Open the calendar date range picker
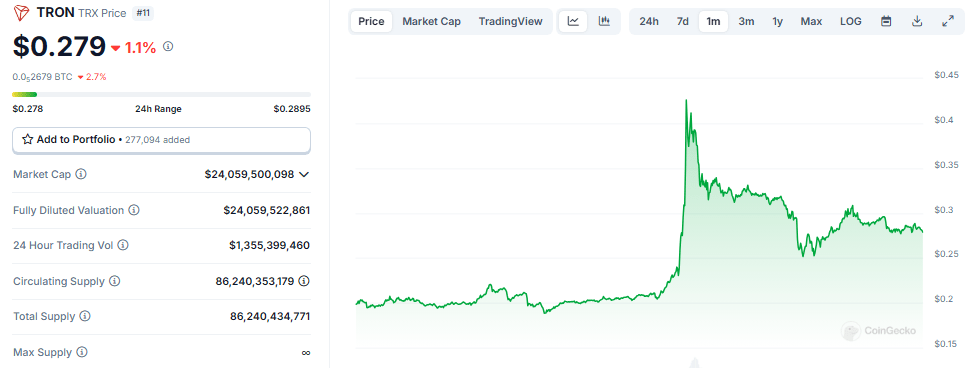This screenshot has height=368, width=977. (x=886, y=21)
